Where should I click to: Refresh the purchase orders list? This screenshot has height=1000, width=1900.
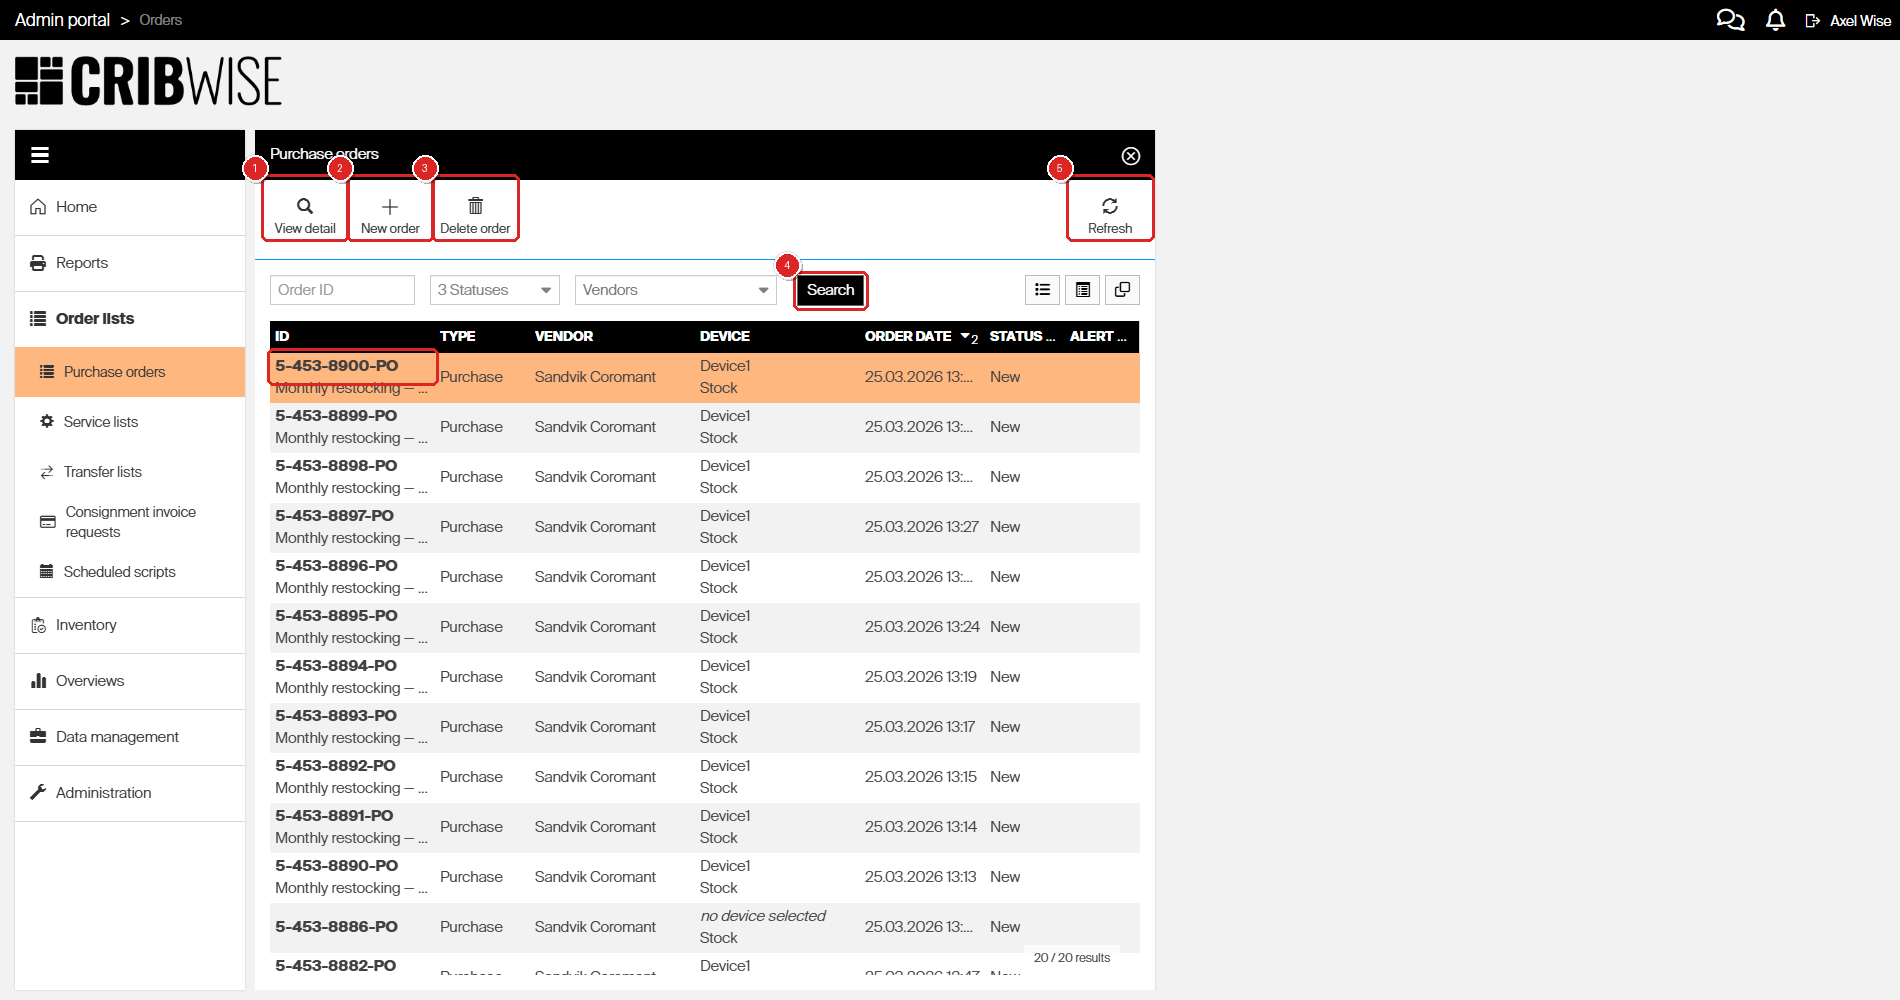coord(1110,206)
